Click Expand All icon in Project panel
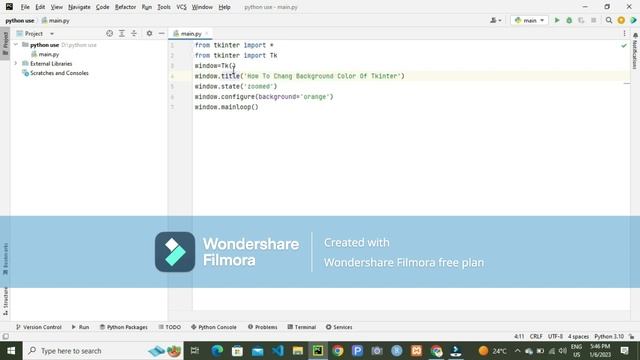Image resolution: width=640 pixels, height=360 pixels. tap(122, 33)
